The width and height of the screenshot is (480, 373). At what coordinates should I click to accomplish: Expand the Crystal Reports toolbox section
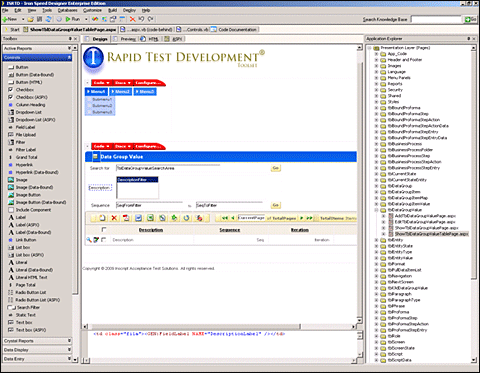pyautogui.click(x=37, y=341)
